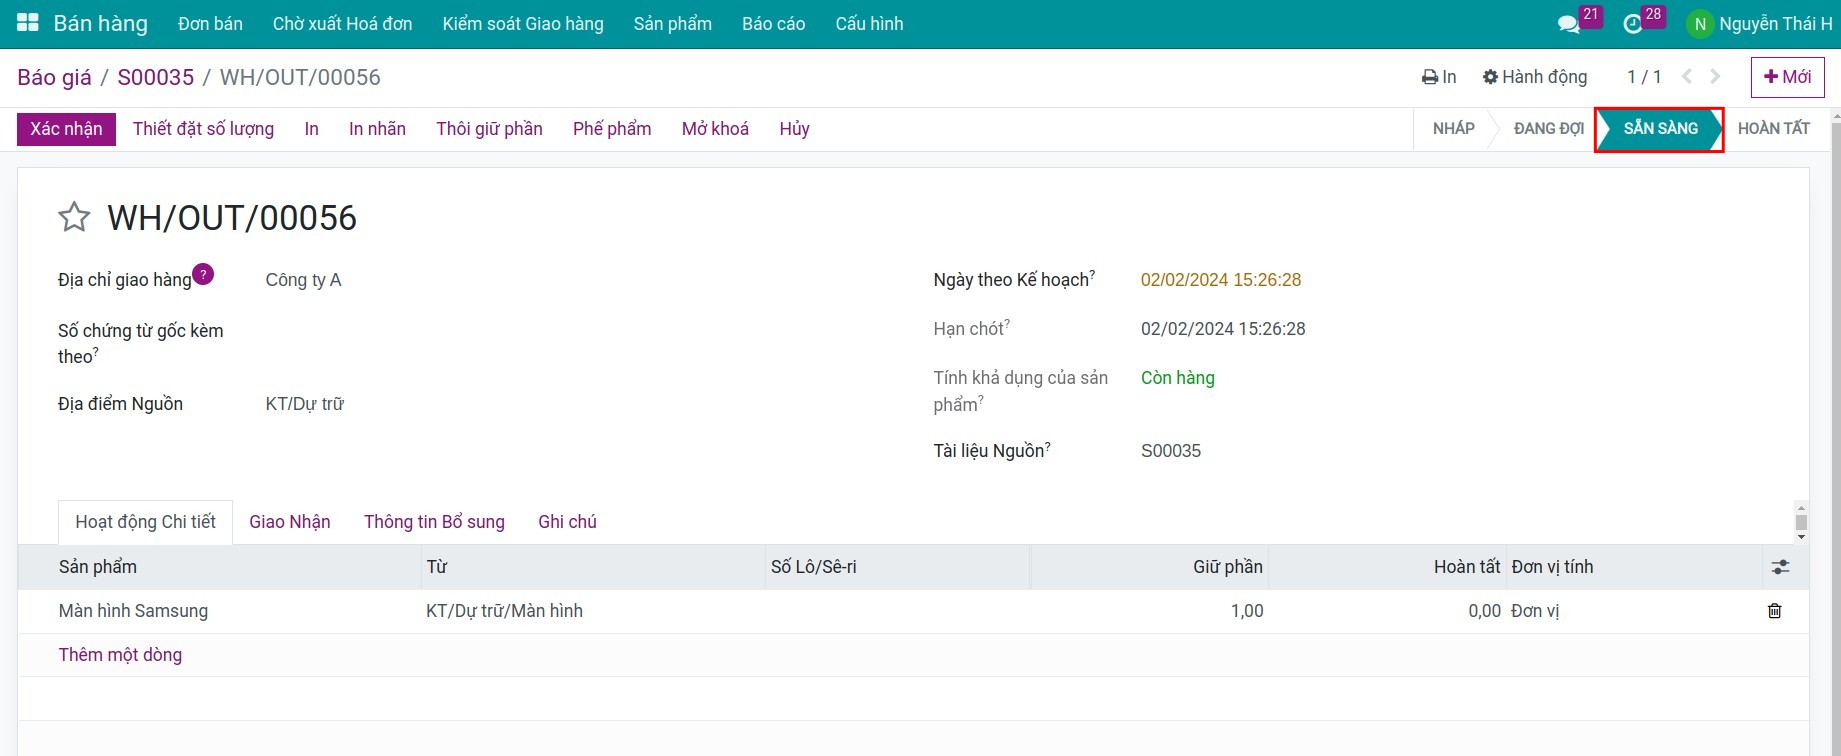Viewport: 1841px width, 756px height.
Task: Go back to S00035 breadcrumb
Action: click(x=155, y=77)
